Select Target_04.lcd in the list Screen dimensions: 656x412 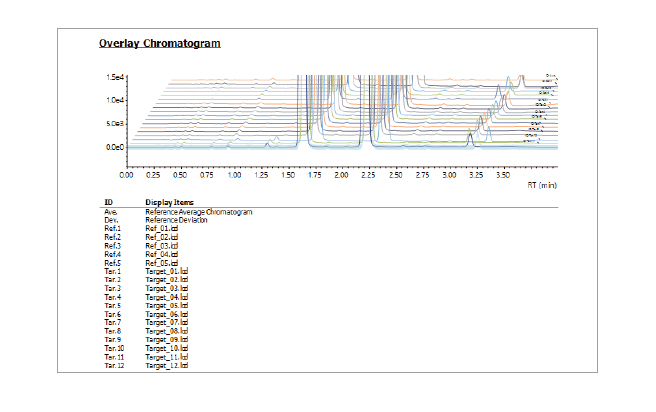coord(166,297)
